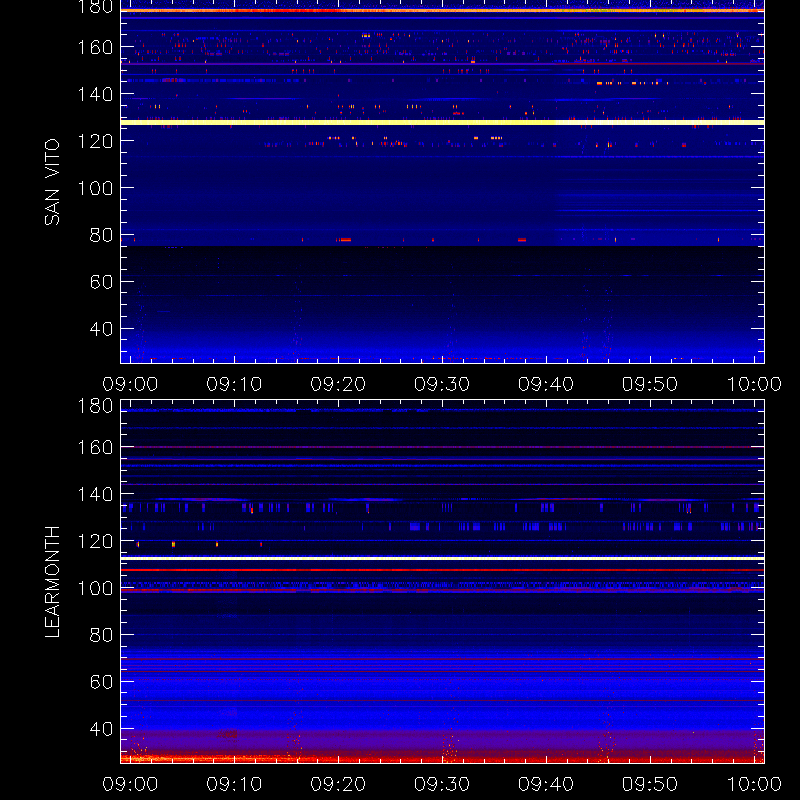
Task: Select the 140 tick label in San Vito panel
Action: point(95,94)
